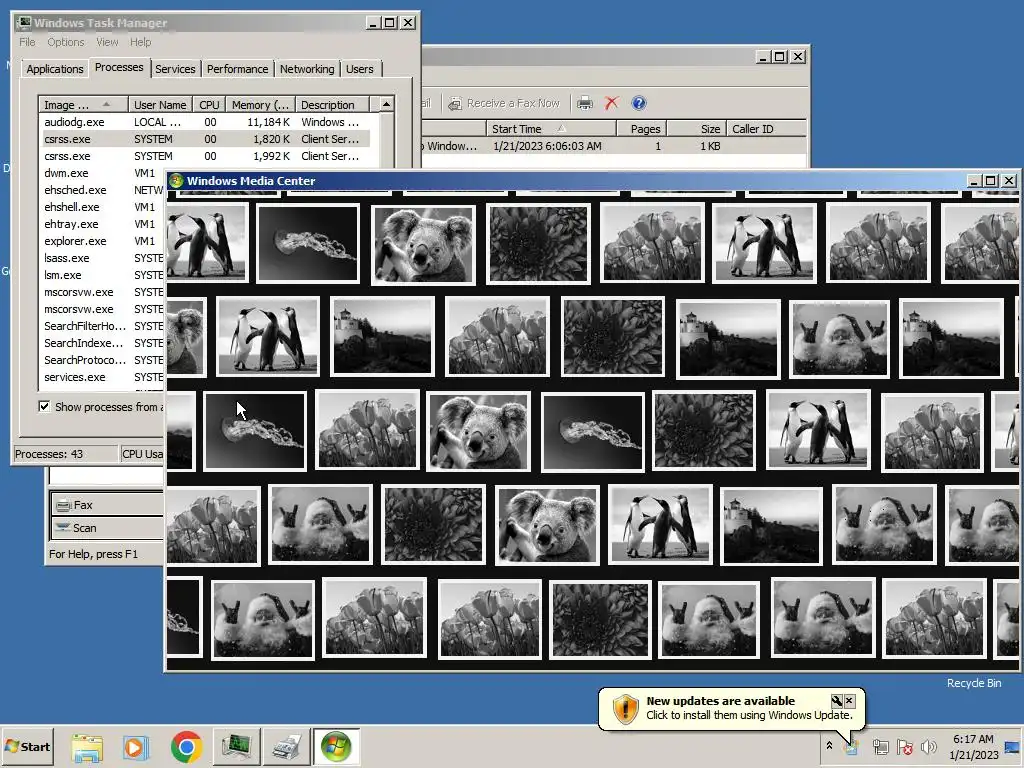The image size is (1024, 768).
Task: Select the SearchFilterHo... process
Action: click(102, 326)
